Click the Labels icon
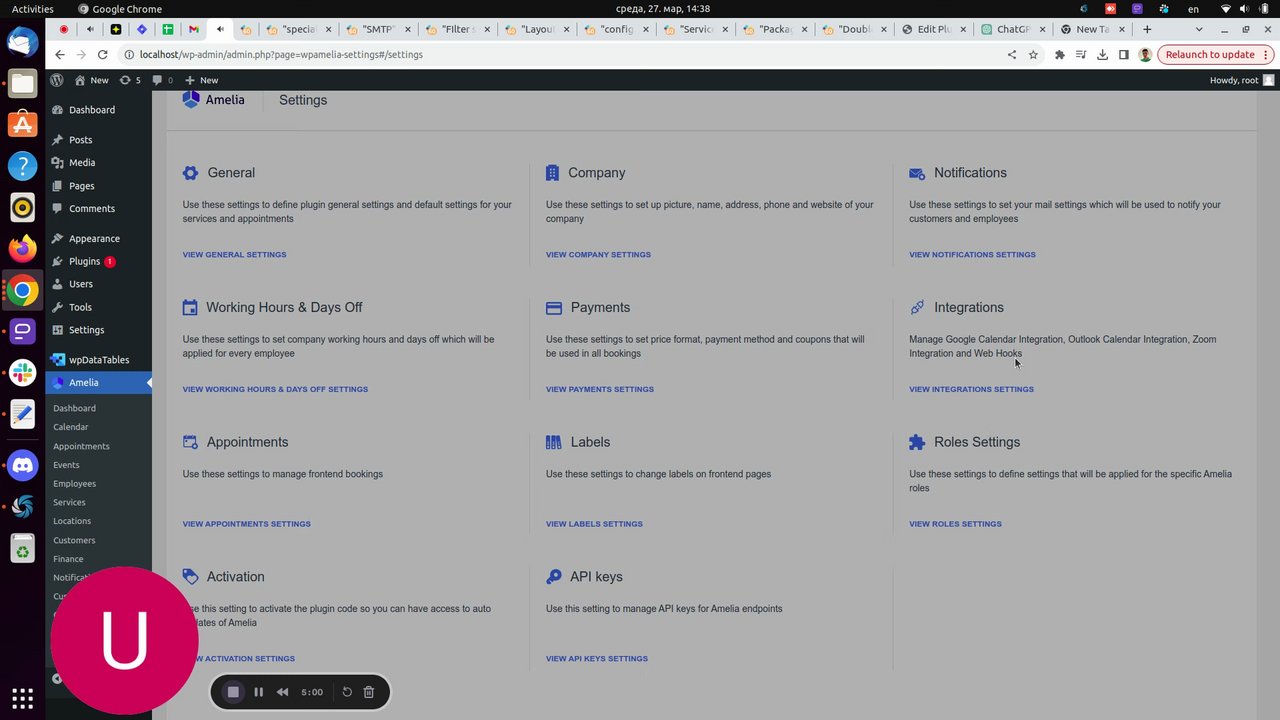Image resolution: width=1280 pixels, height=720 pixels. [554, 442]
